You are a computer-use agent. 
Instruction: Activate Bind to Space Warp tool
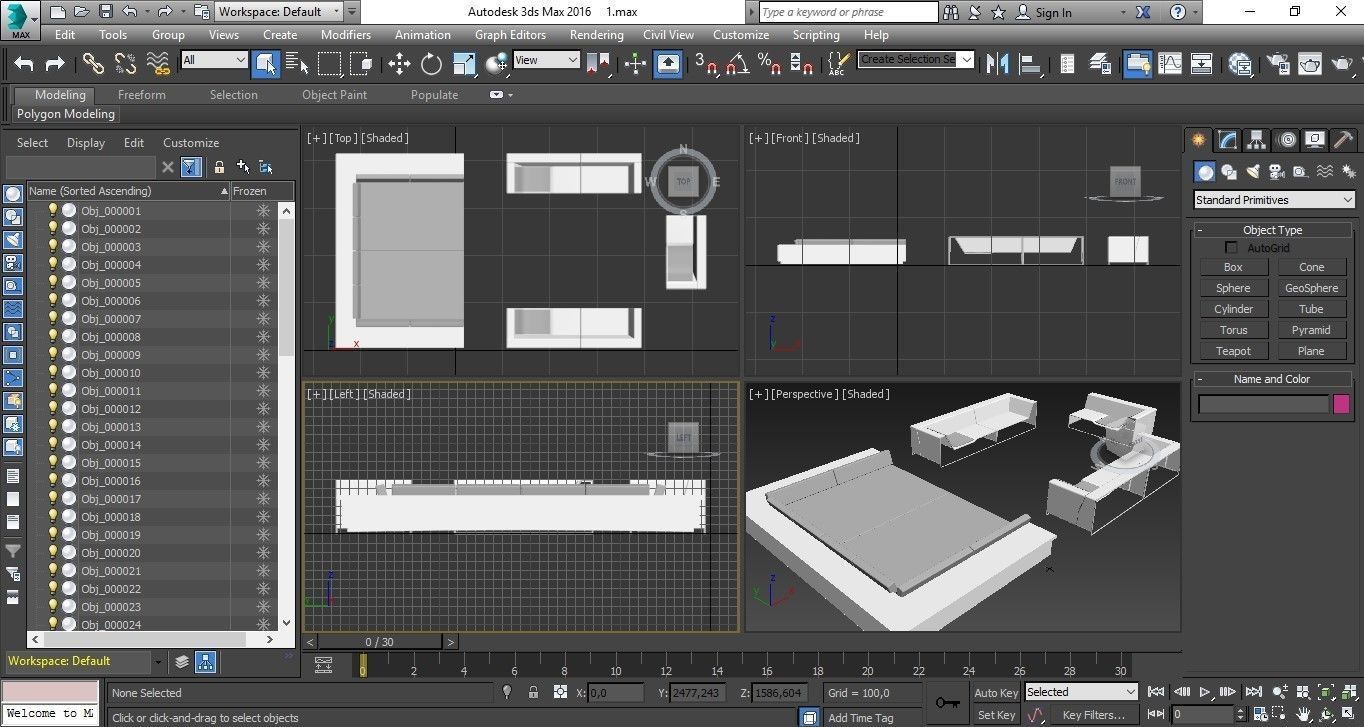click(x=158, y=63)
